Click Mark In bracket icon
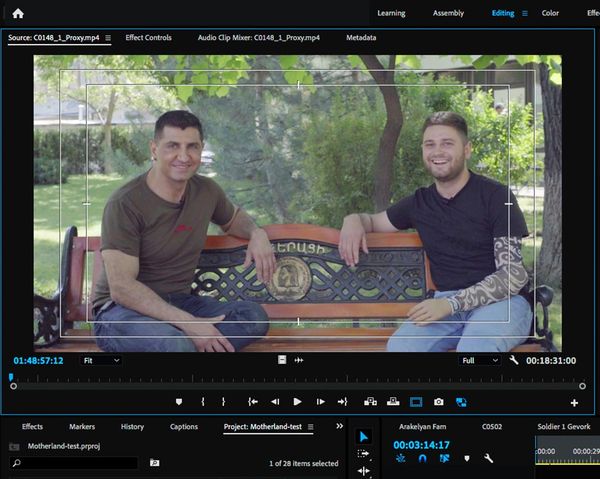The width and height of the screenshot is (600, 479). click(203, 402)
